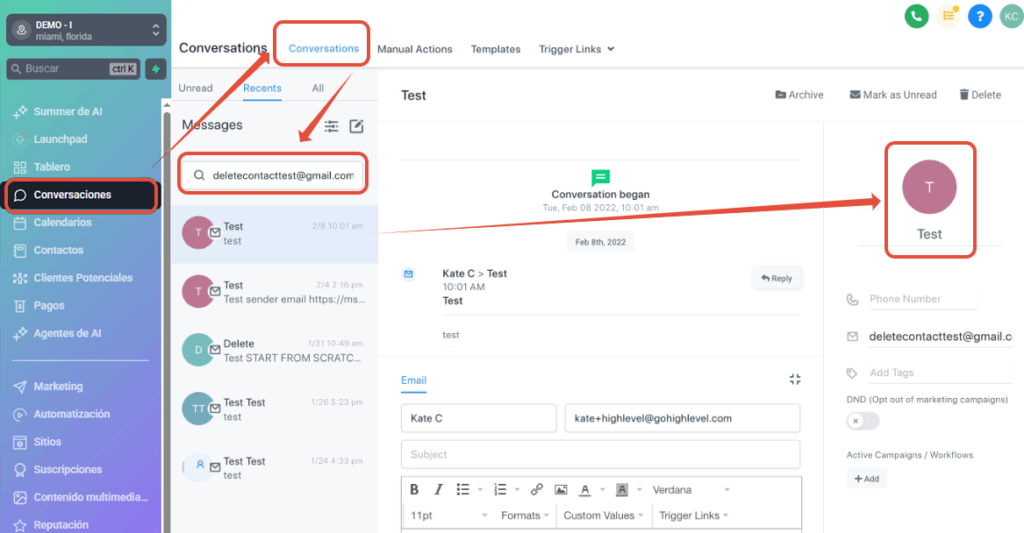Open the Manual Actions tab
This screenshot has width=1024, height=533.
[414, 49]
